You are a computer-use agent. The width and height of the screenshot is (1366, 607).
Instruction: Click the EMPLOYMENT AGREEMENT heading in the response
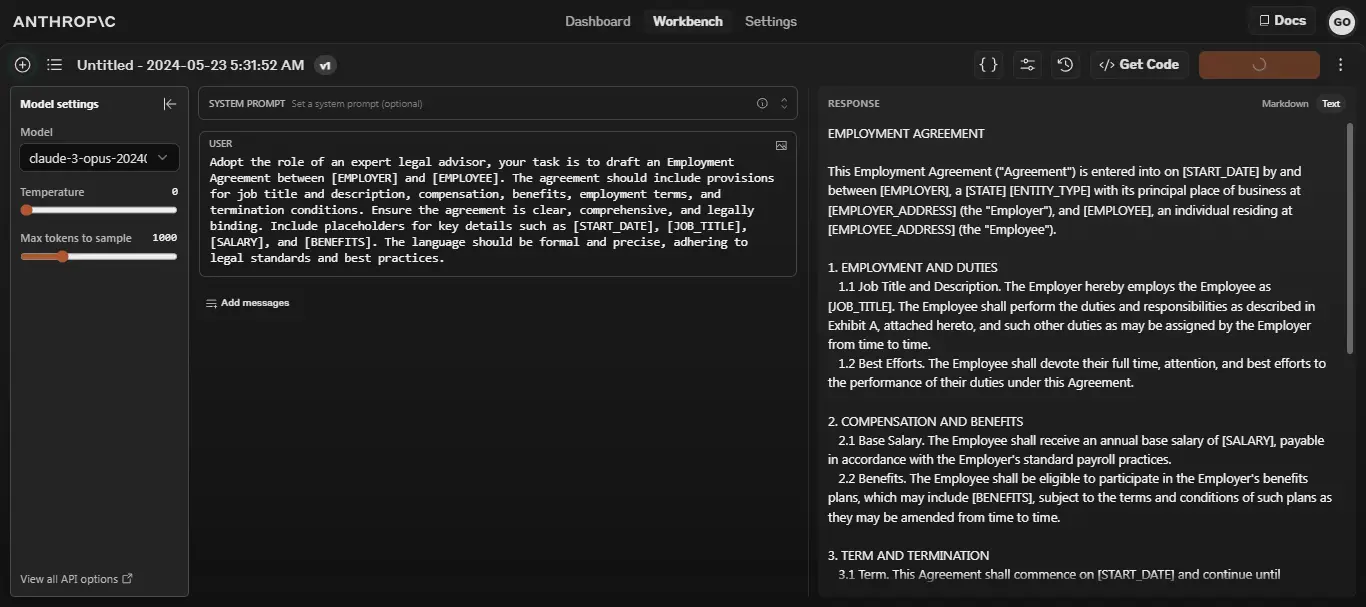pos(906,133)
